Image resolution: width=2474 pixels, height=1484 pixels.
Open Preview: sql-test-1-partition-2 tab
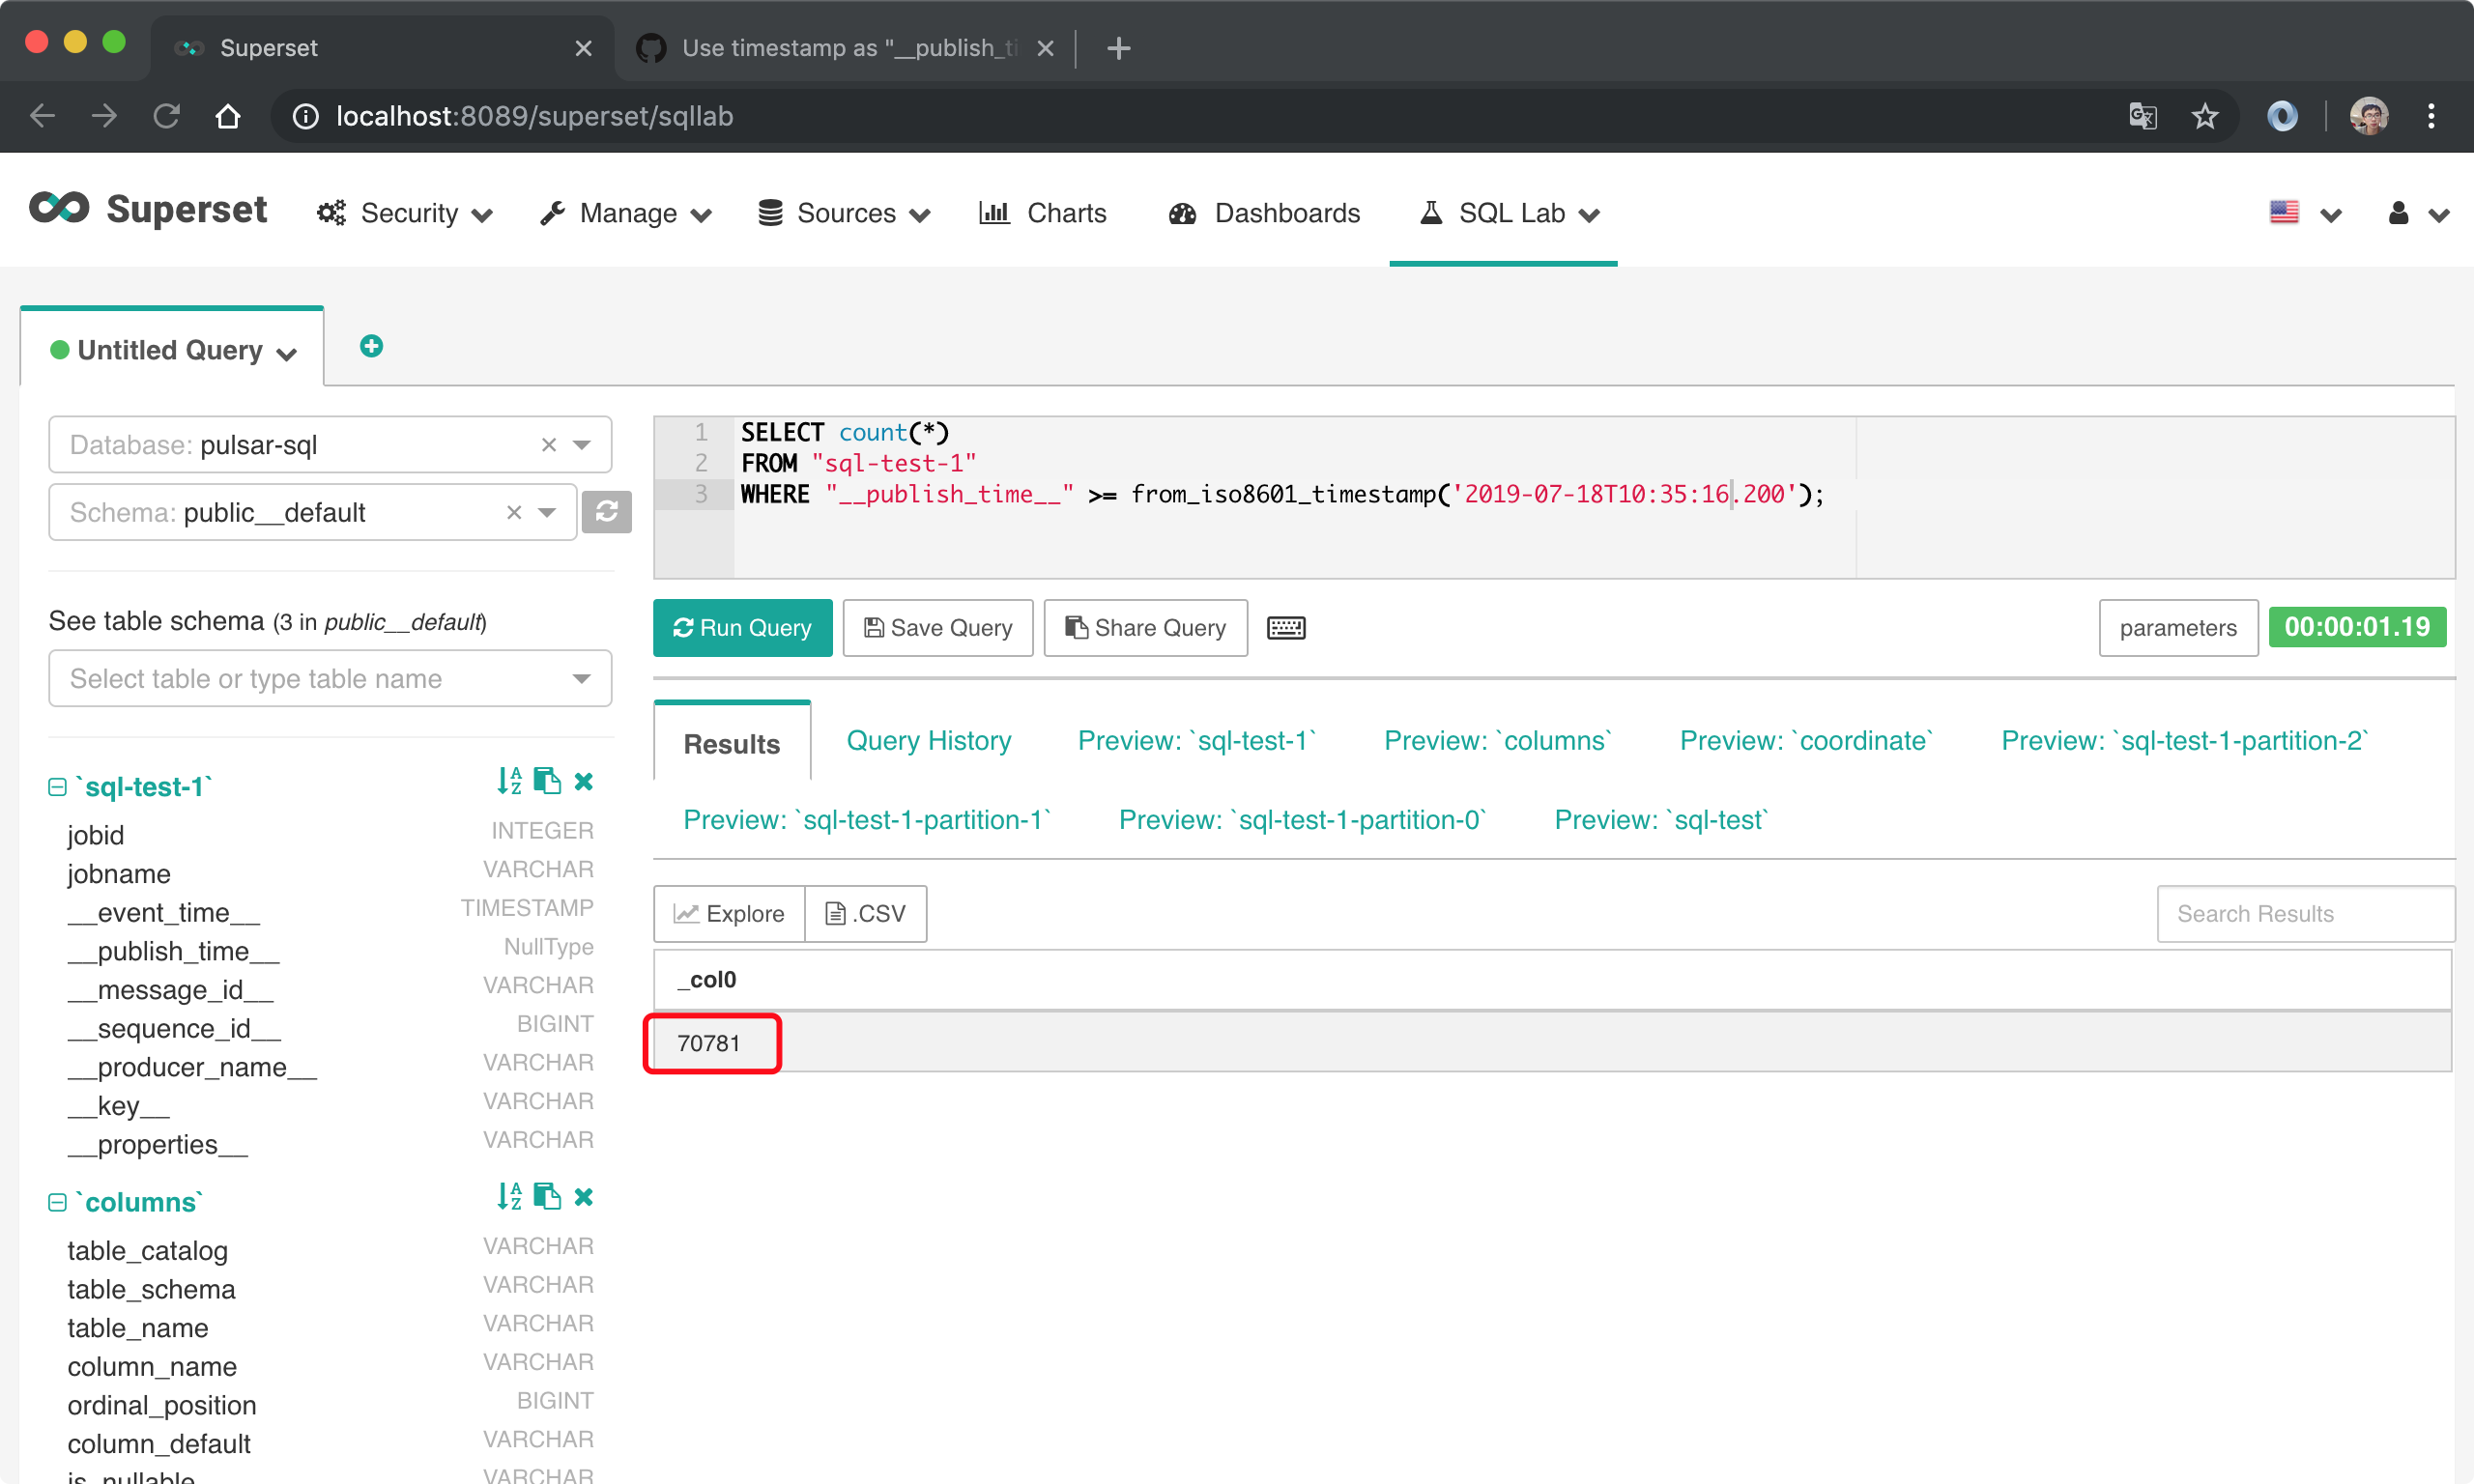coord(2184,741)
